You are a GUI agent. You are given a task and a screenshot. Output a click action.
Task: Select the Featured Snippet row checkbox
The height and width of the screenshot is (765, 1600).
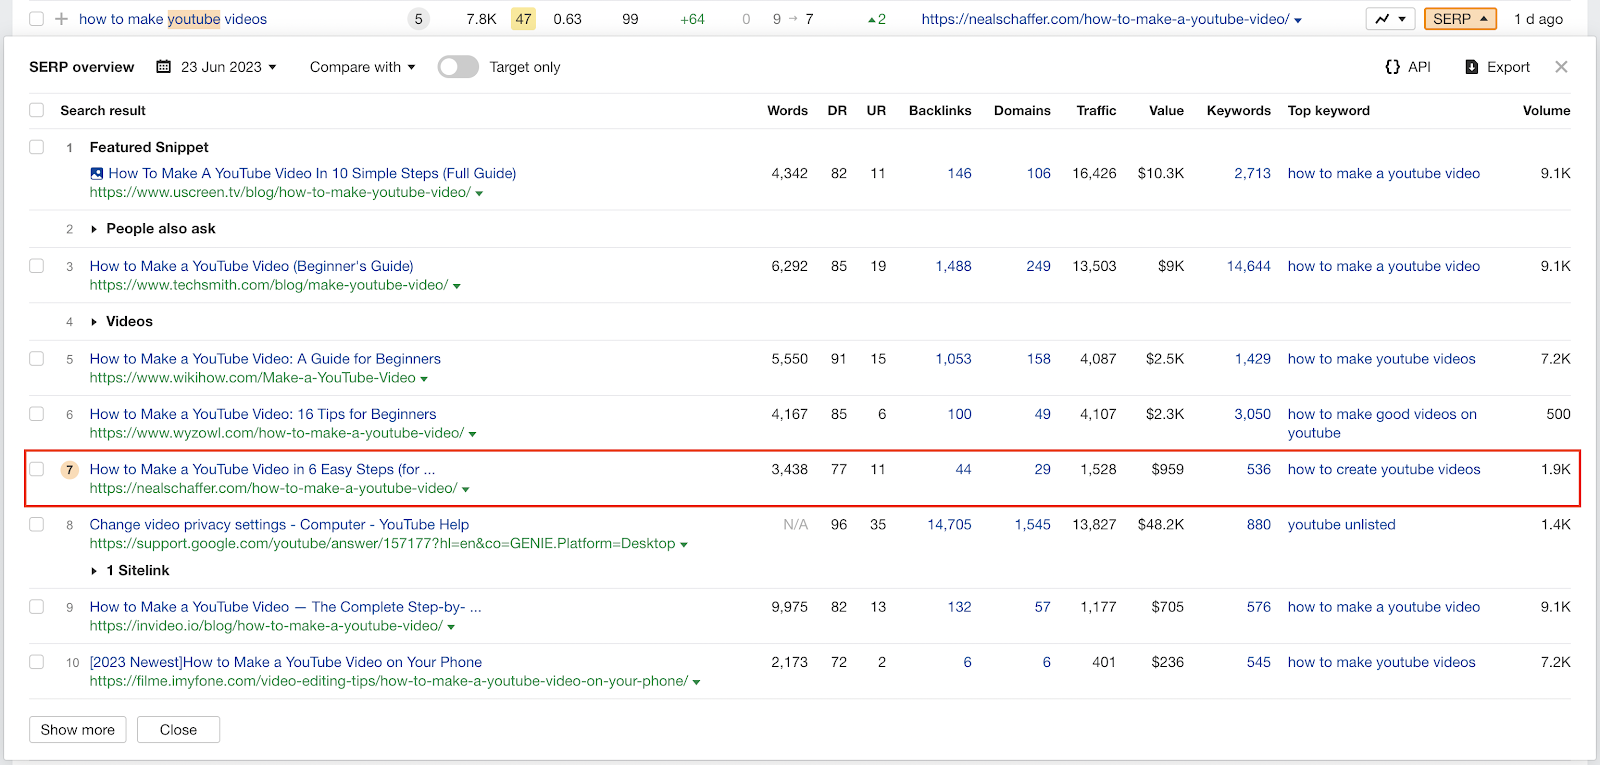[37, 147]
